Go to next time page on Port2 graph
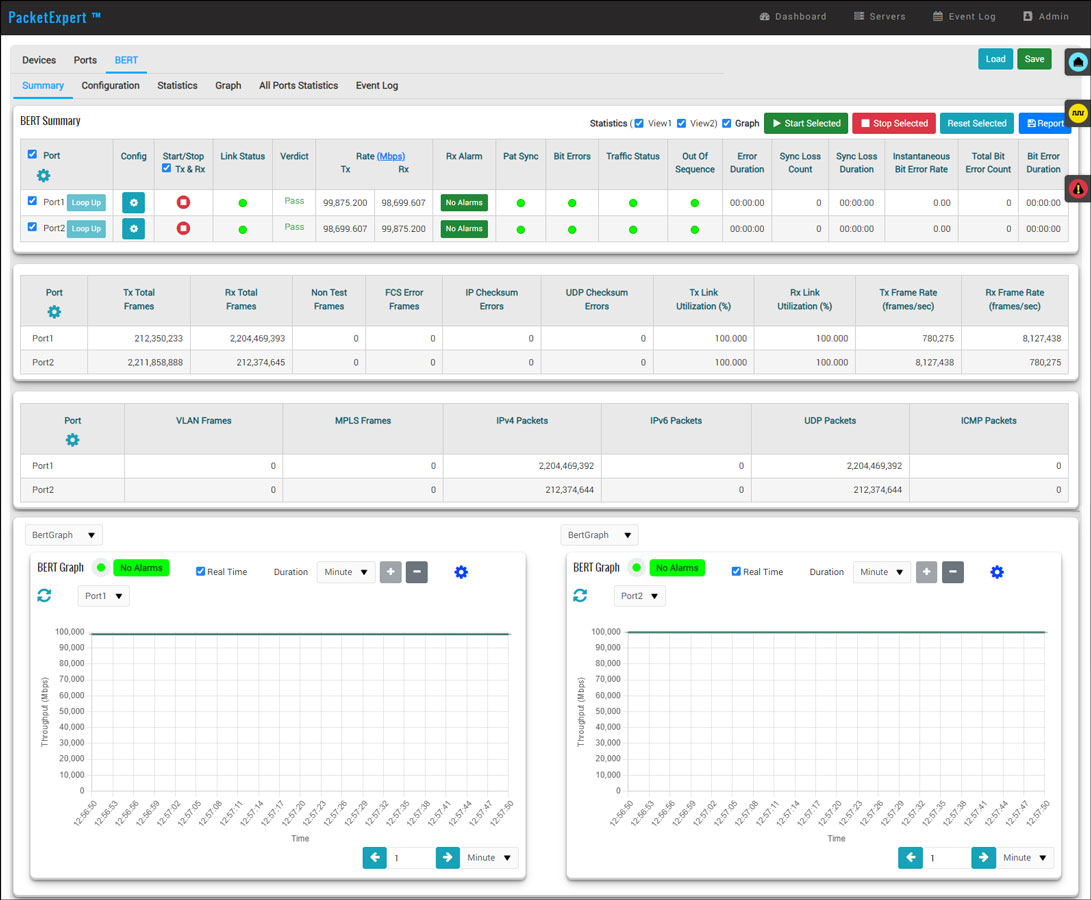The height and width of the screenshot is (900, 1091). [x=984, y=858]
